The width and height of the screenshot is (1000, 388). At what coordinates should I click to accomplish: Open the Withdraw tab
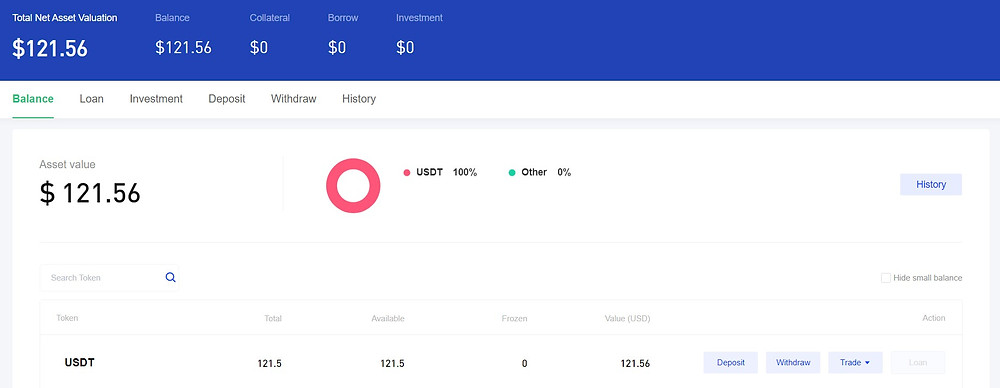click(x=293, y=99)
